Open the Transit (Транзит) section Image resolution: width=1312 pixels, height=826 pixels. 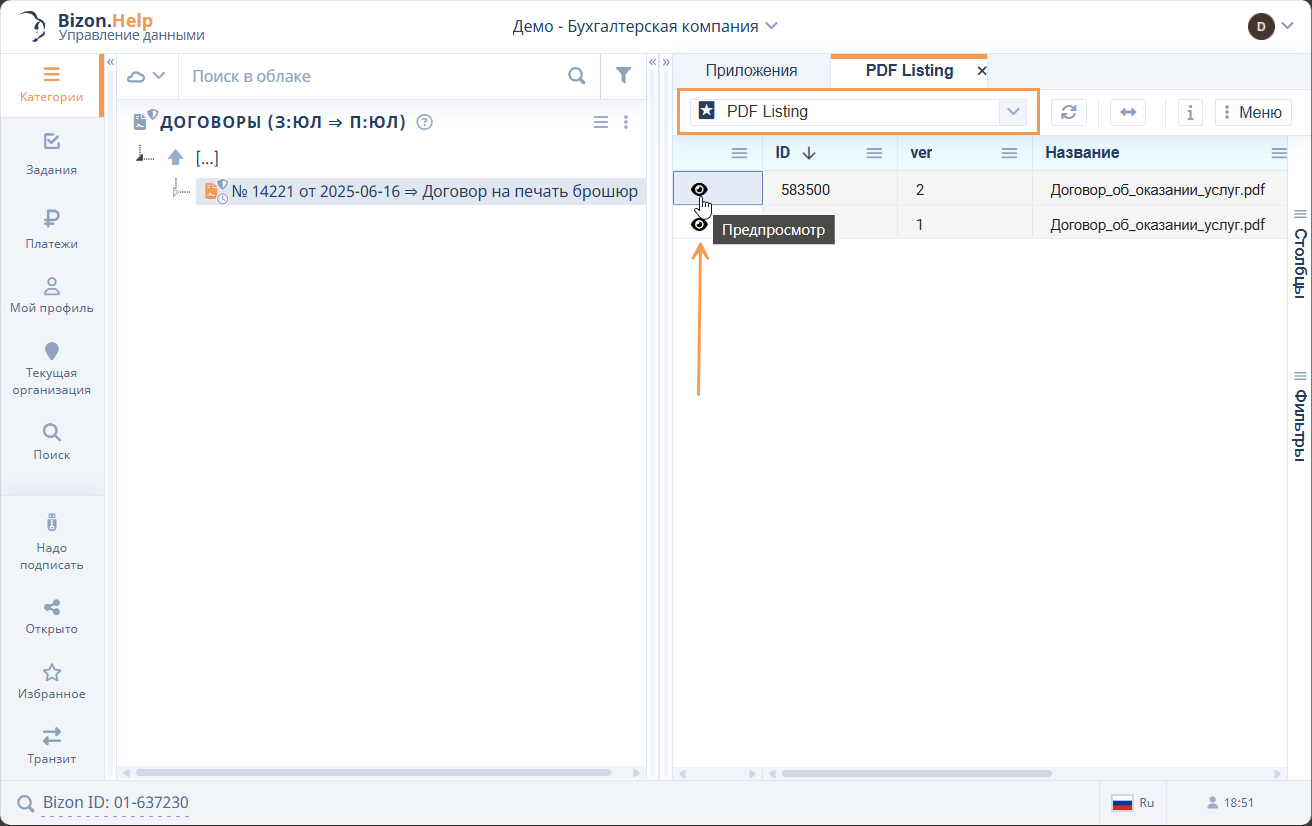pos(51,745)
